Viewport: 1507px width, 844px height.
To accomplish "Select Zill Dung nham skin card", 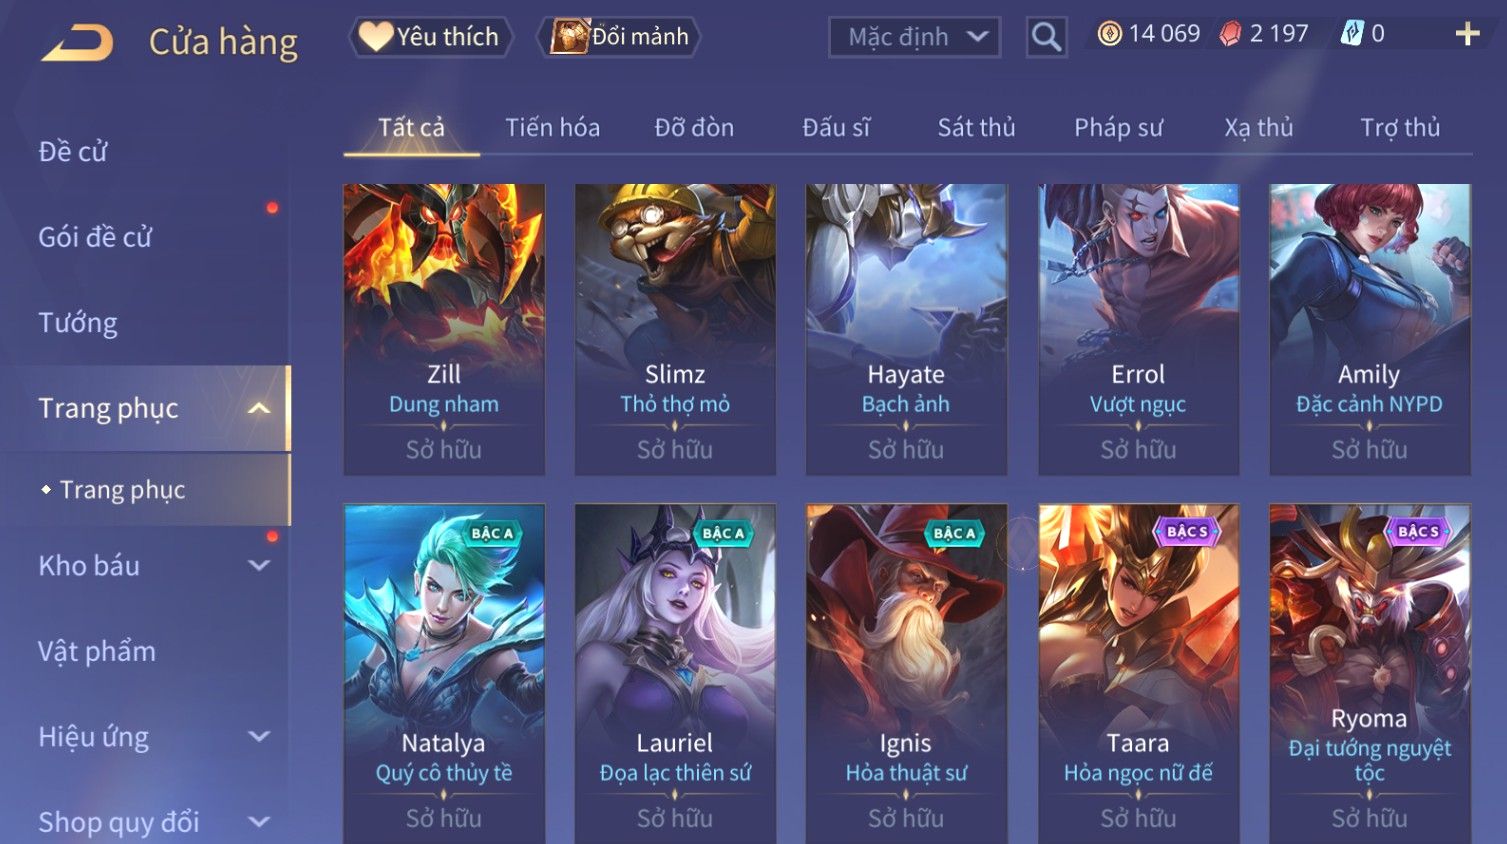I will (x=444, y=329).
